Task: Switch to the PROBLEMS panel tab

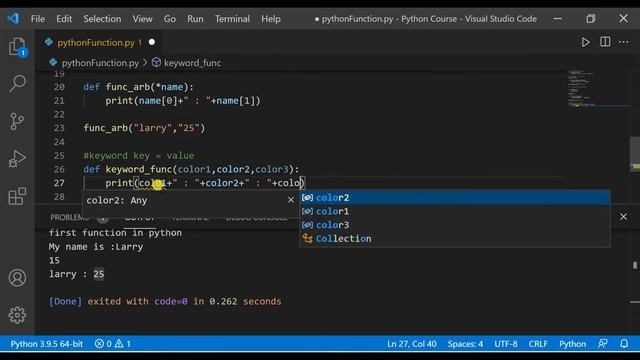Action: pyautogui.click(x=69, y=217)
